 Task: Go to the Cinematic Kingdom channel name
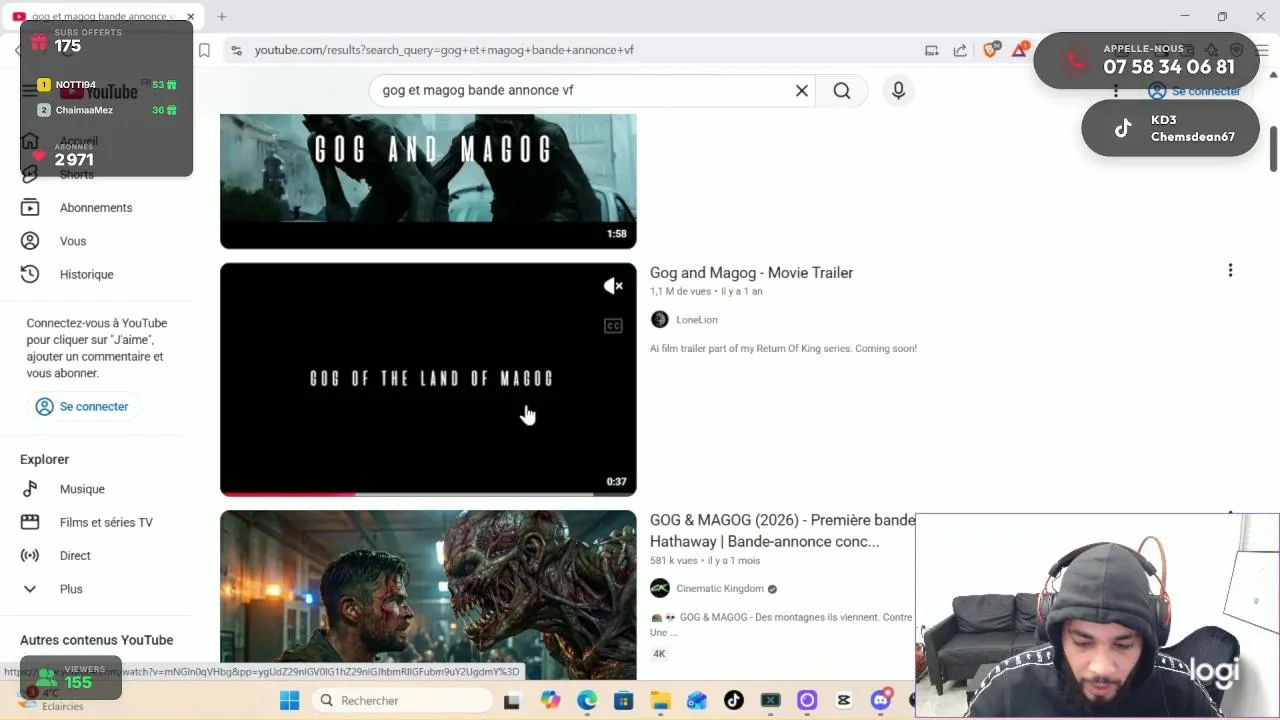click(719, 589)
